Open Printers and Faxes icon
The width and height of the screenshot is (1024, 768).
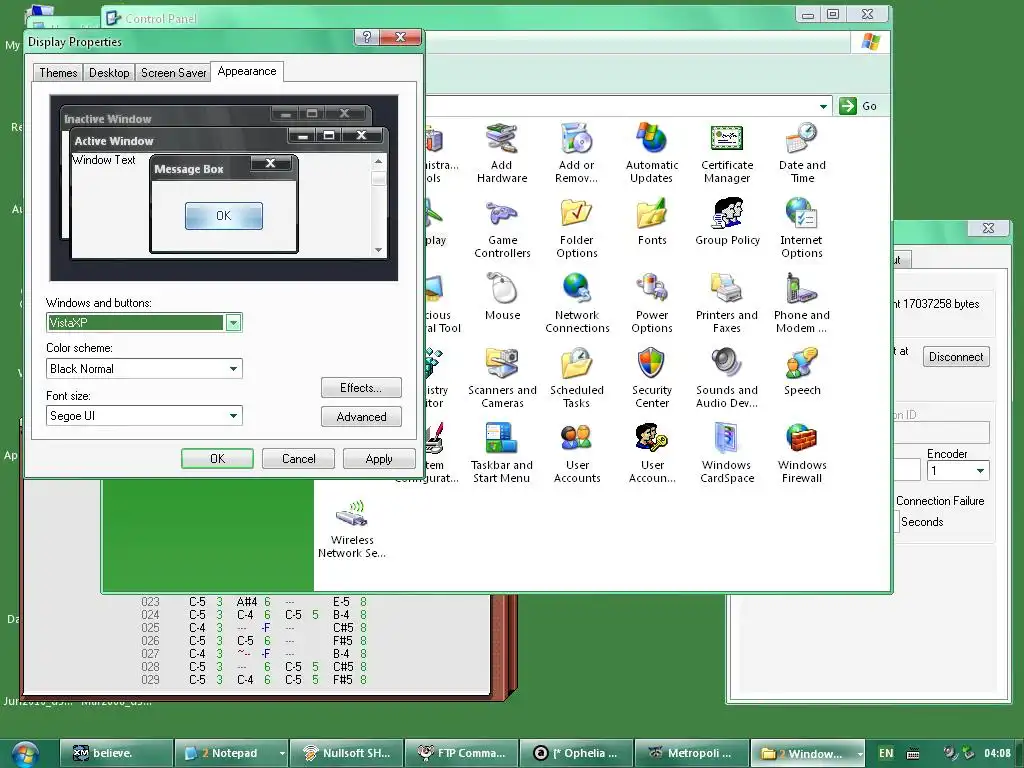727,303
